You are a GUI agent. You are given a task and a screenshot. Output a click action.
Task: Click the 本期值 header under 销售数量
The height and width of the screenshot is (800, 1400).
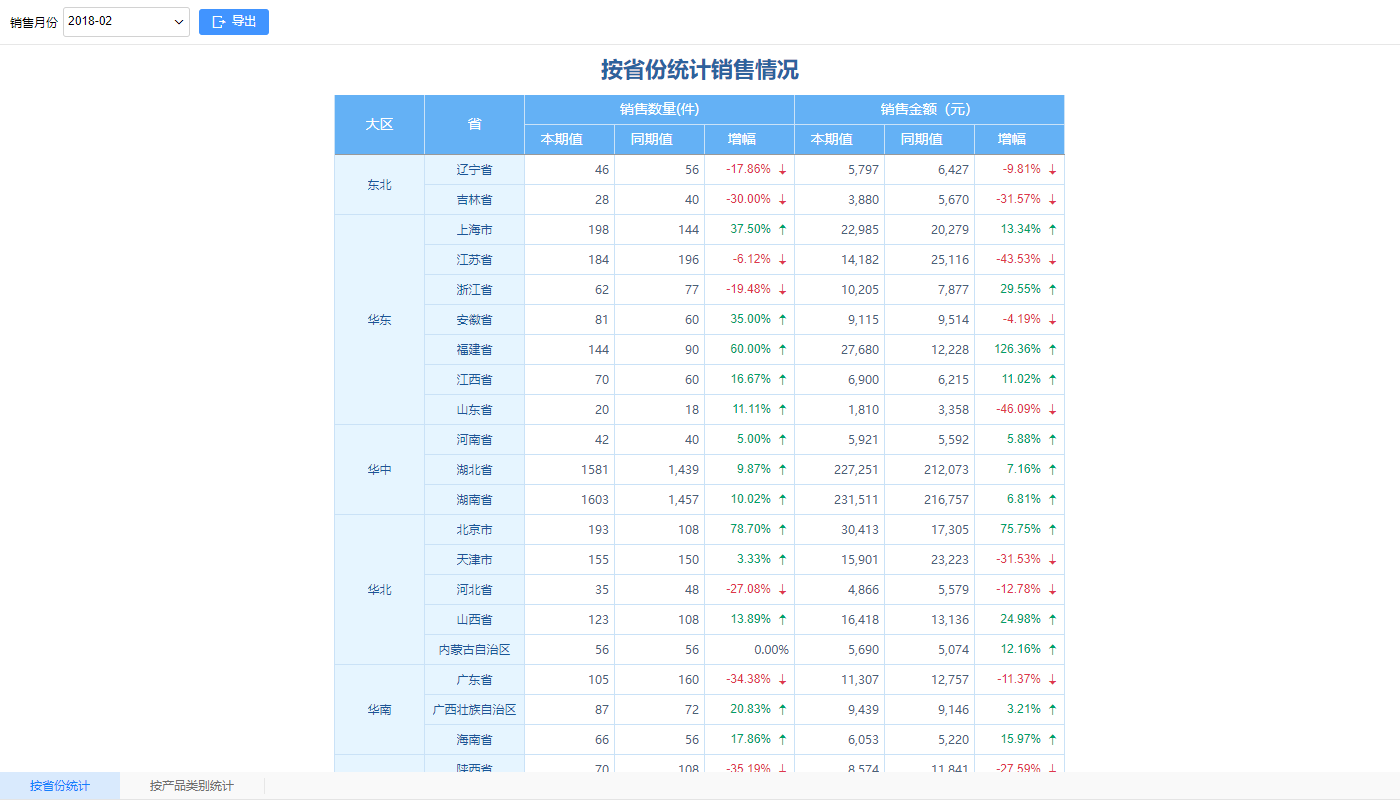pos(568,139)
